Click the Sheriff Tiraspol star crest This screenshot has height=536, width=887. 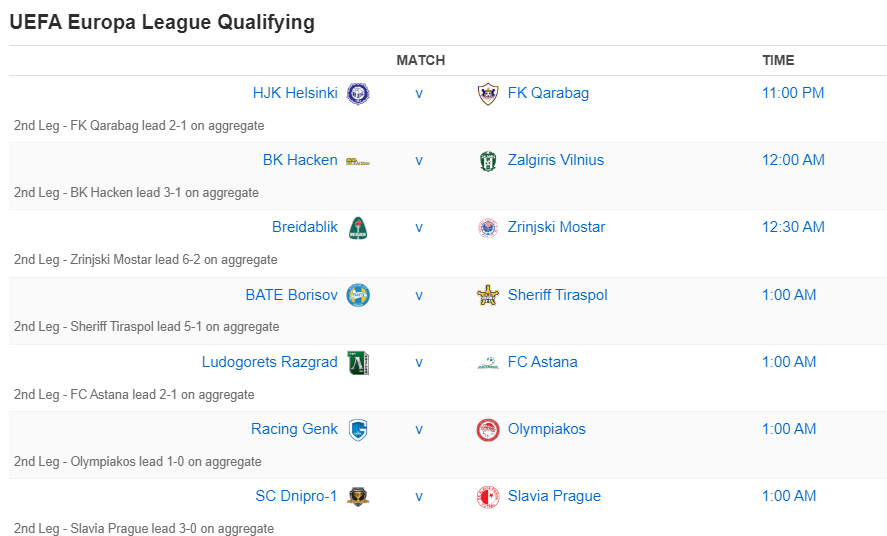click(487, 295)
